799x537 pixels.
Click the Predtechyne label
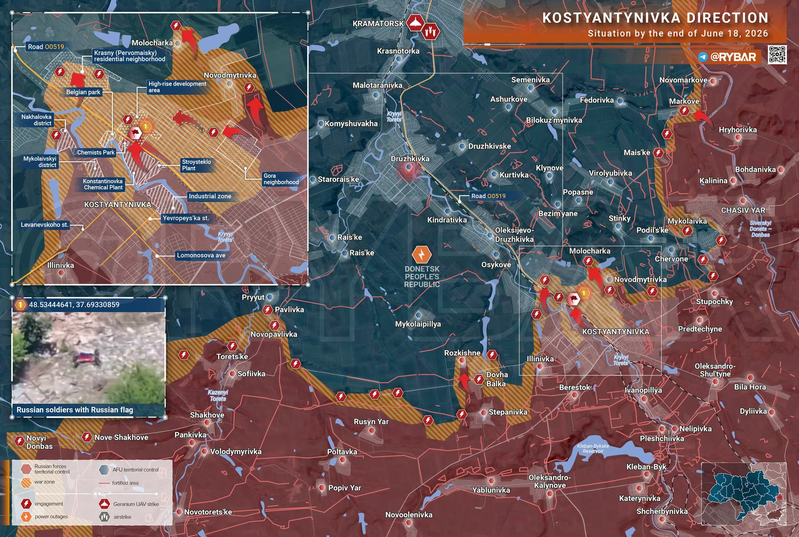point(700,329)
